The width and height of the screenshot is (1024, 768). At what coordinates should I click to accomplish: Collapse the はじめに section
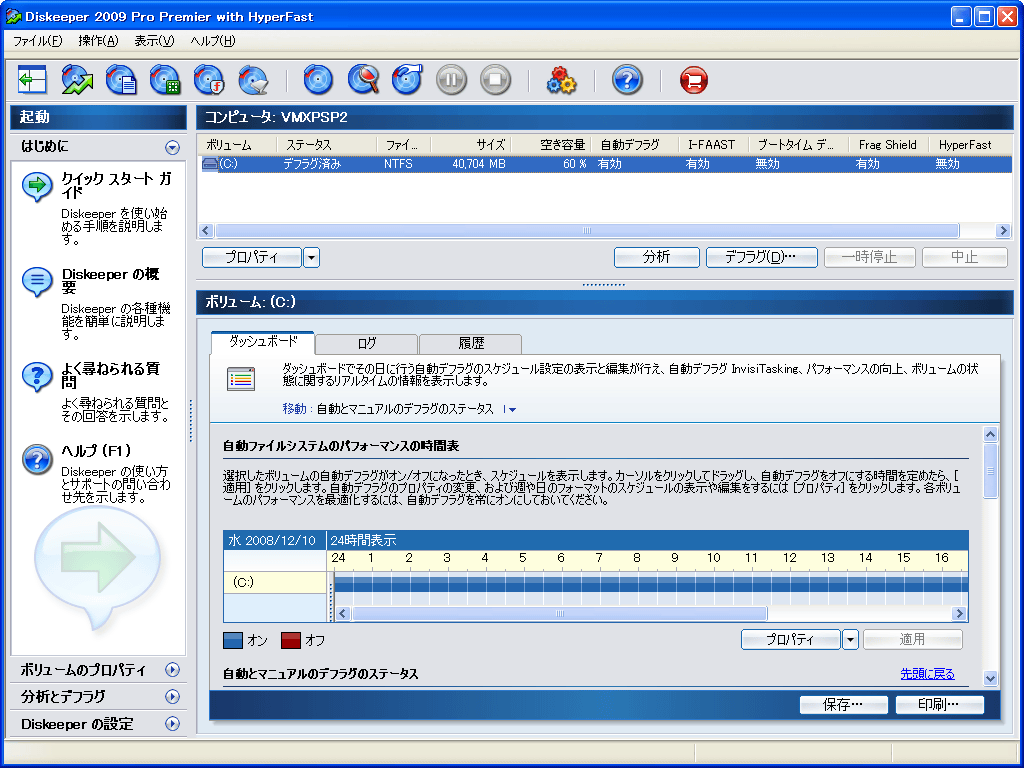pos(172,147)
